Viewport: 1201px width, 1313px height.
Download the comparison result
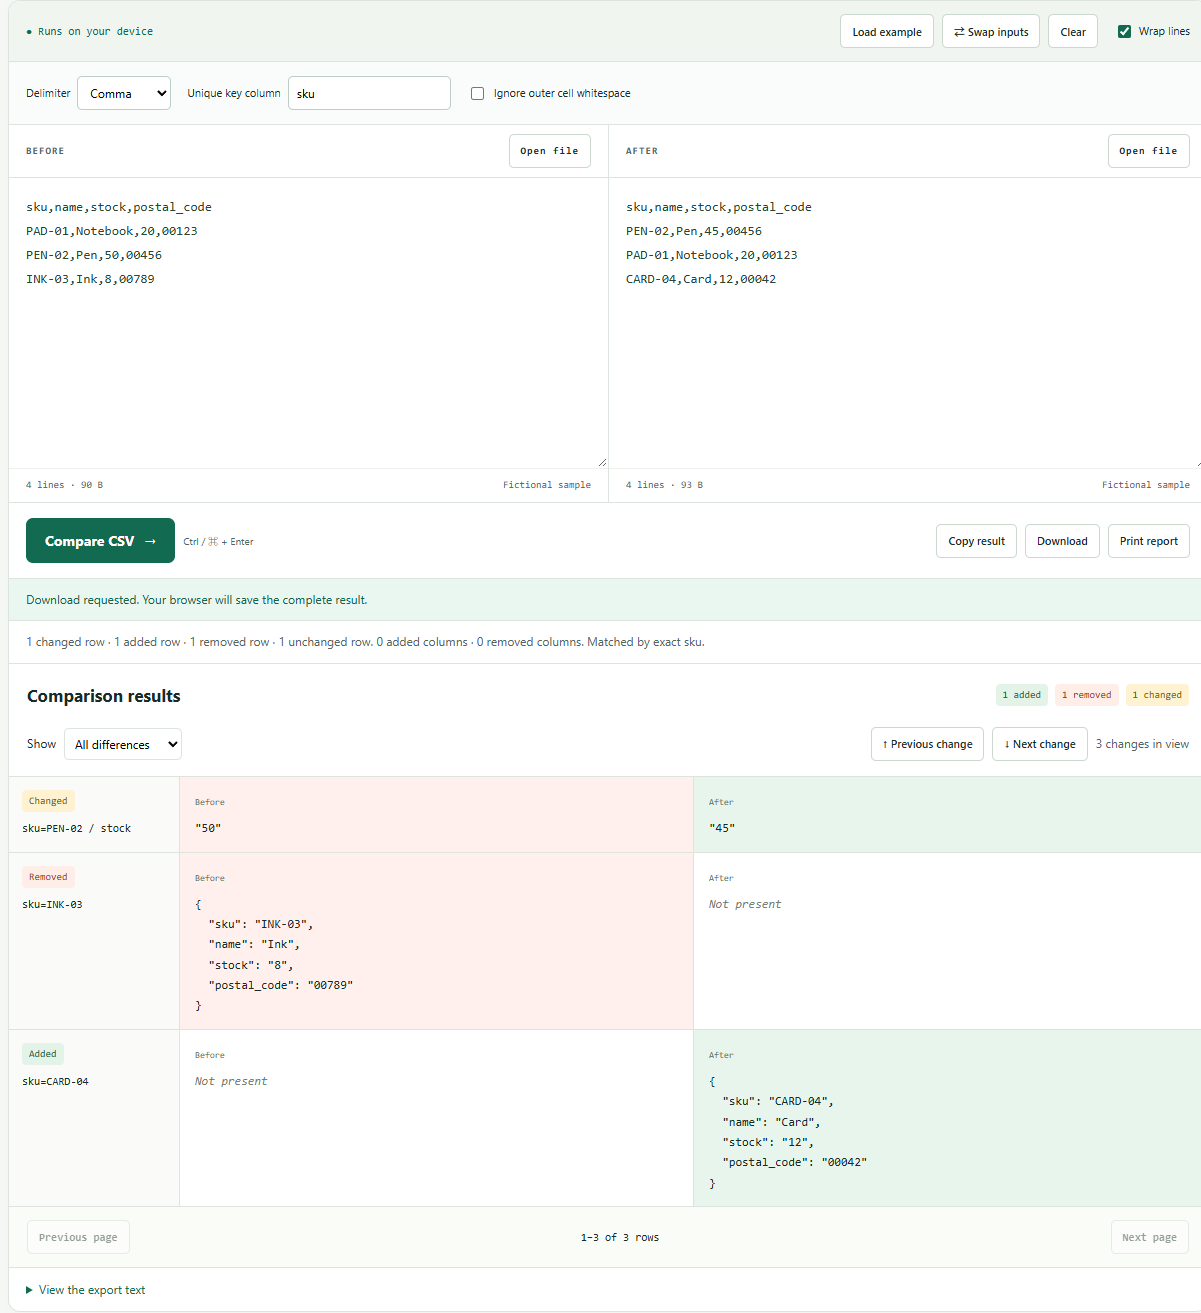1062,541
